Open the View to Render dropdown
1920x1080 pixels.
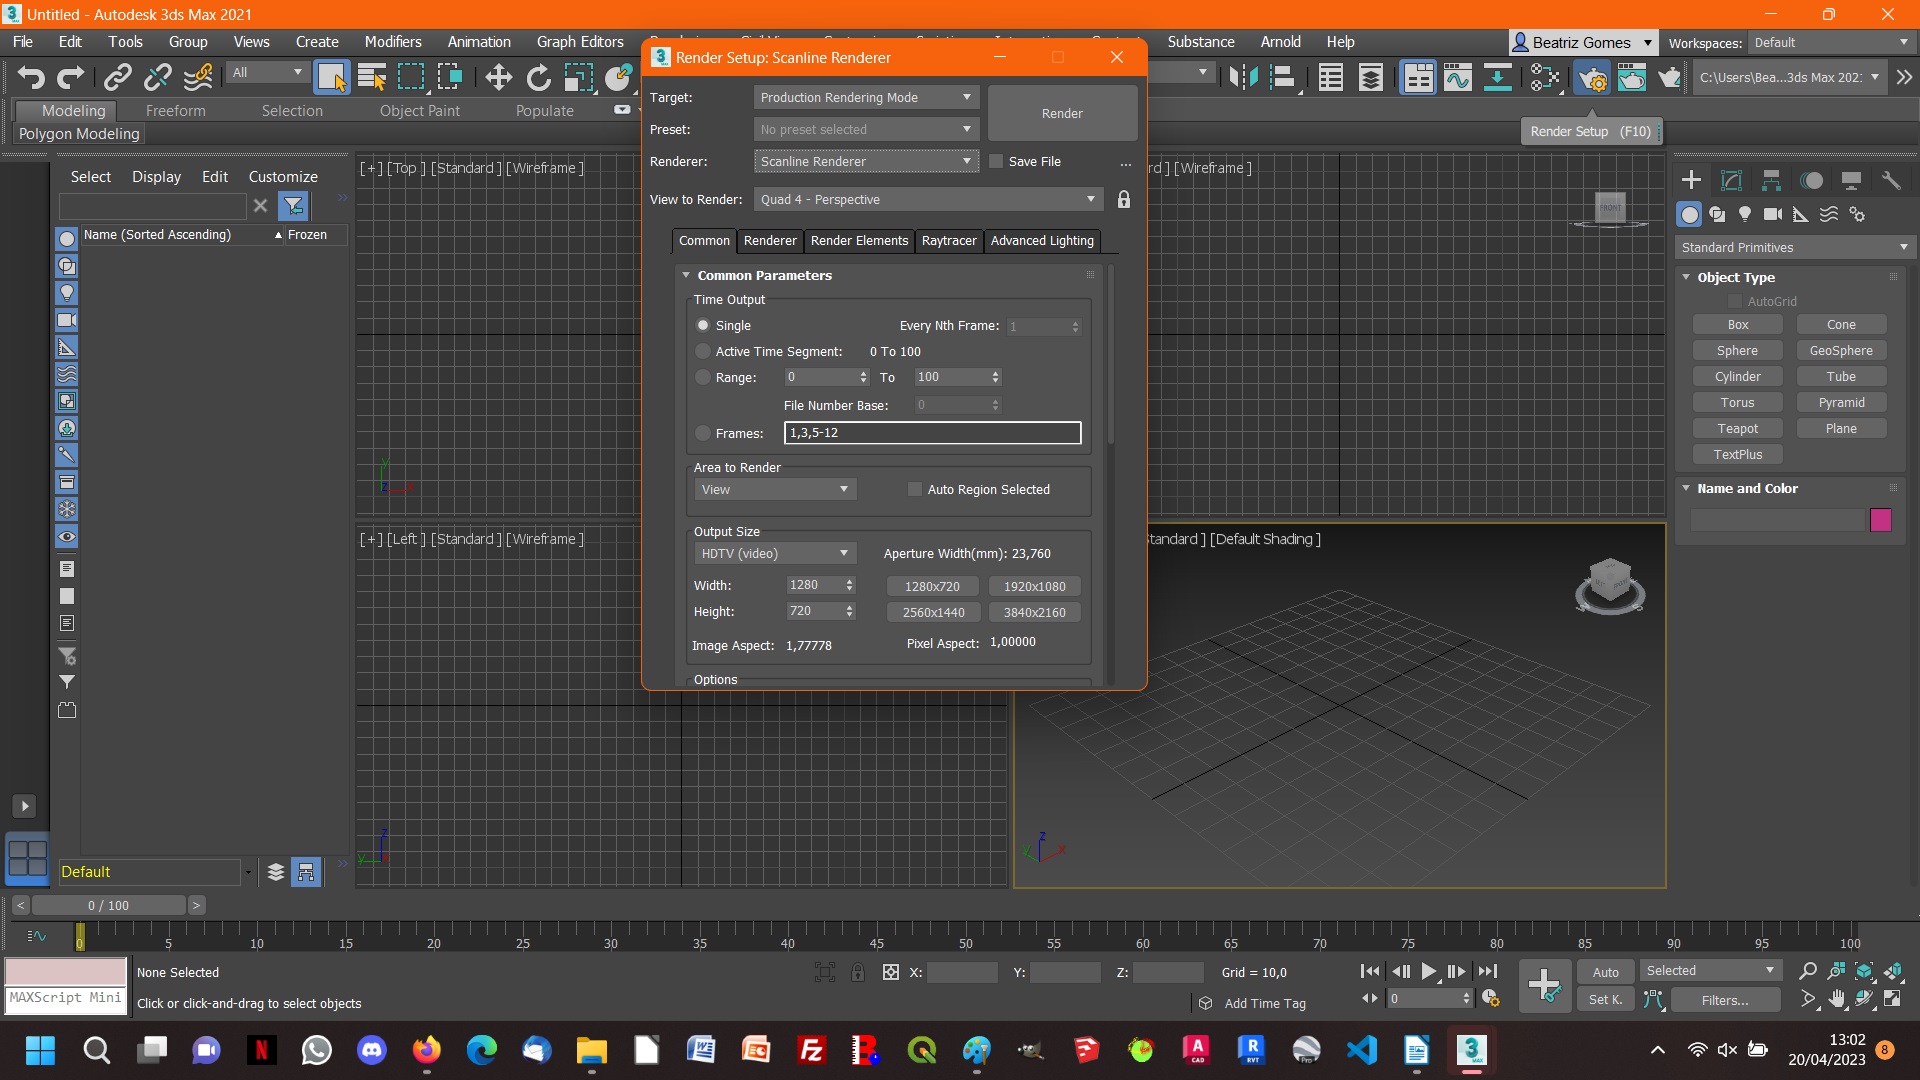(x=928, y=199)
